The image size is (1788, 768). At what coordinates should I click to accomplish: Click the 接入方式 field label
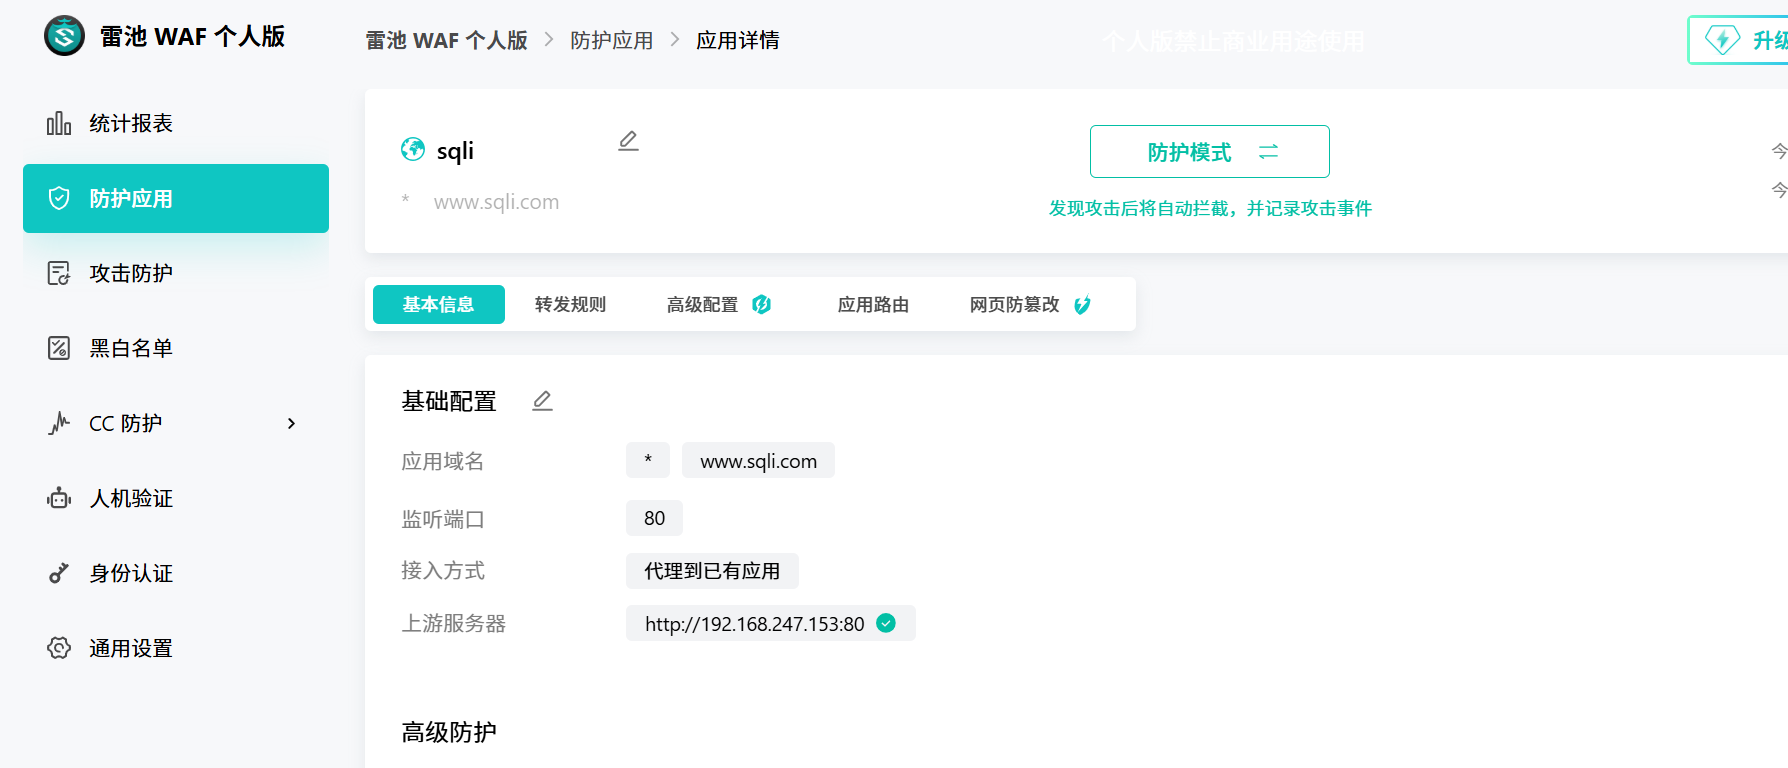443,570
